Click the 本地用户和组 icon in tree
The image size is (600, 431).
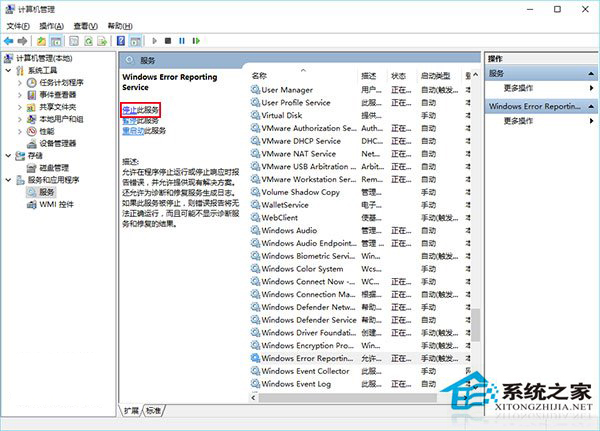pyautogui.click(x=32, y=119)
